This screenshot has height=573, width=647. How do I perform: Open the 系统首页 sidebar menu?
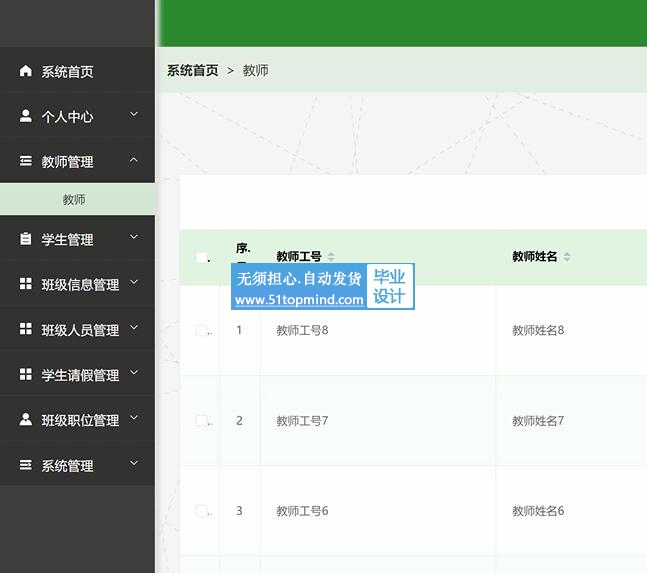(77, 71)
